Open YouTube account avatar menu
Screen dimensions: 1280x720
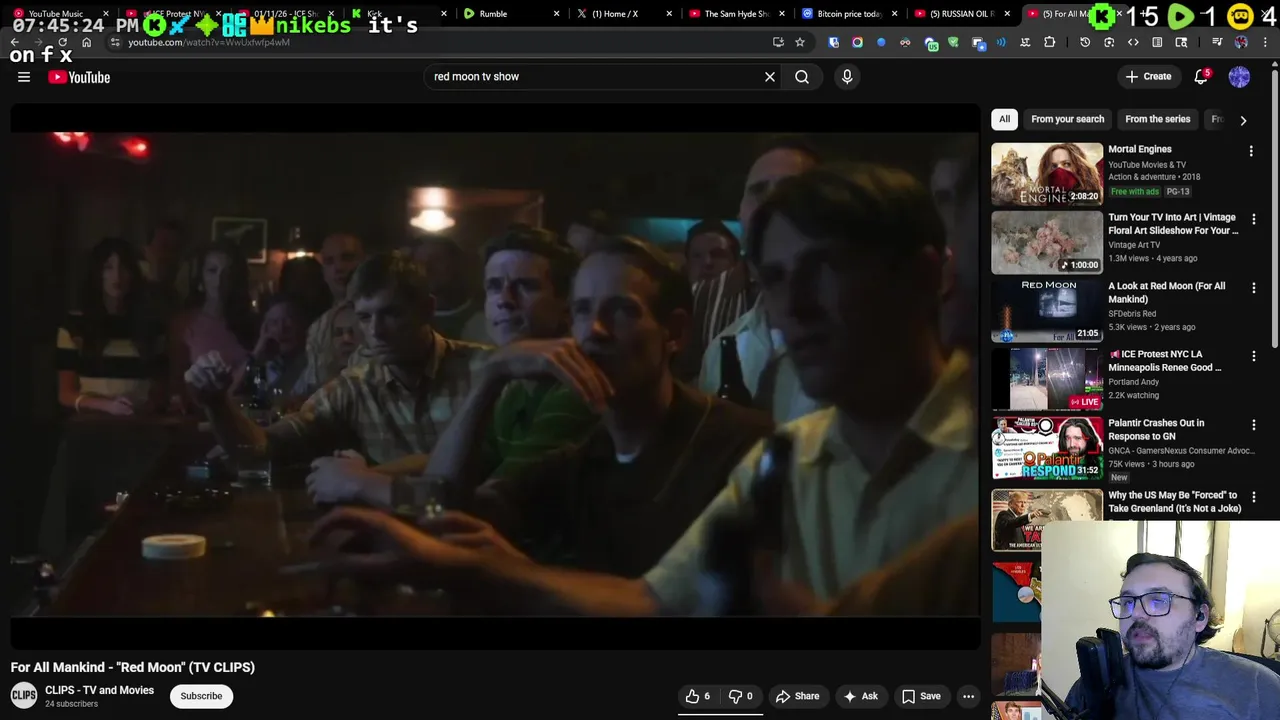pyautogui.click(x=1239, y=76)
